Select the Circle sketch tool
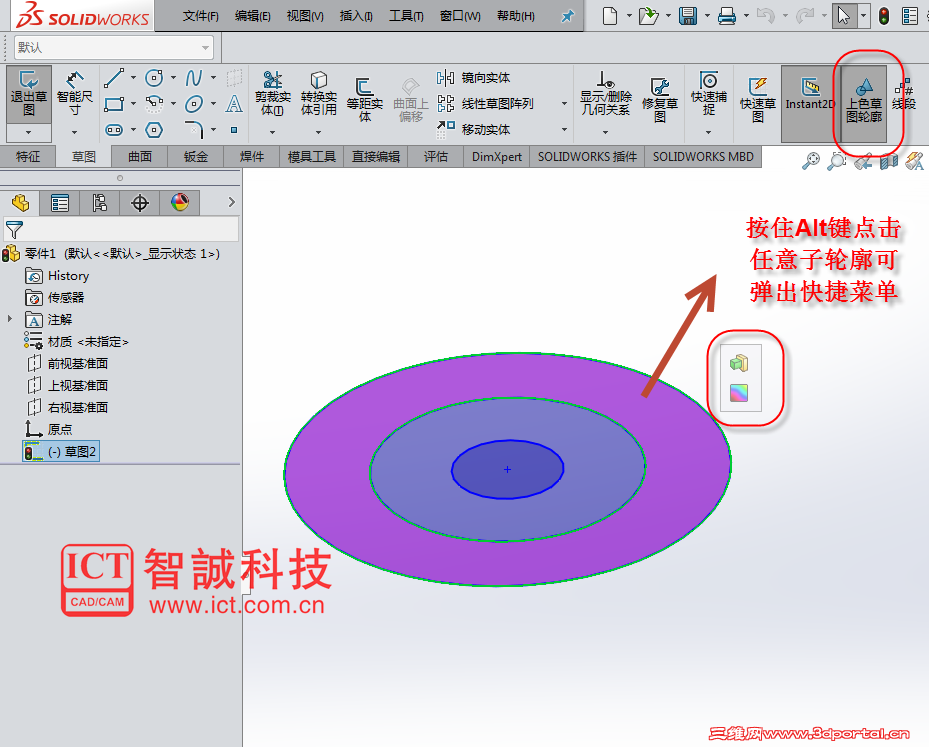 (x=154, y=78)
